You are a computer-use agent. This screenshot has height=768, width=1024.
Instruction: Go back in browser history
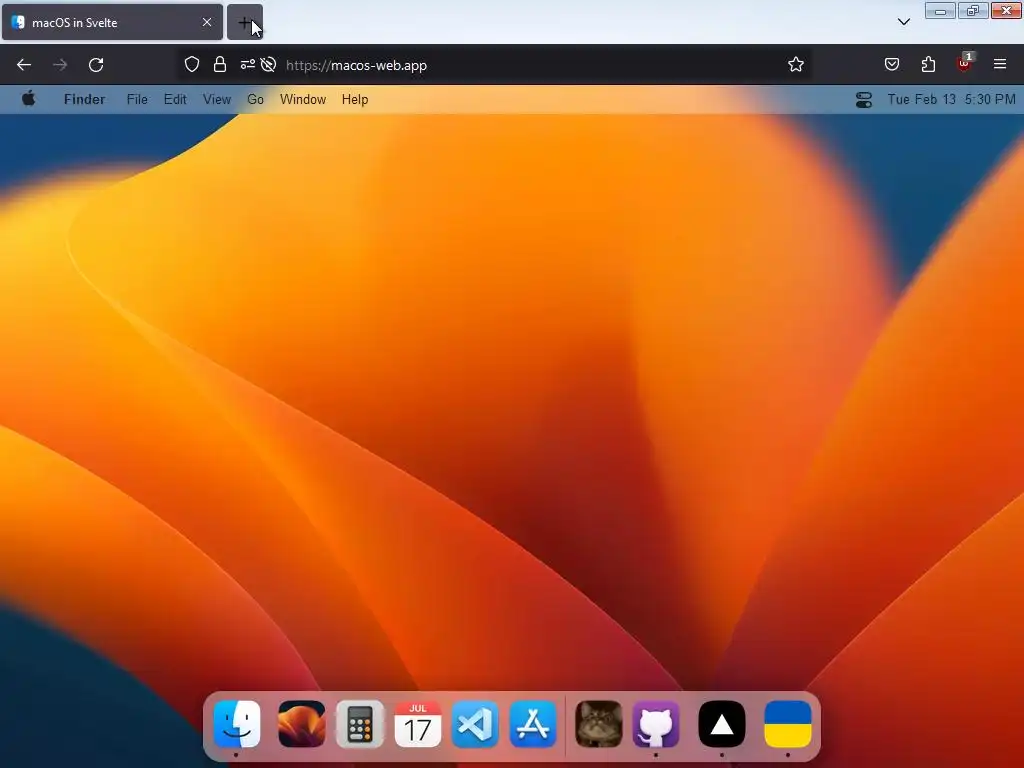[x=24, y=65]
